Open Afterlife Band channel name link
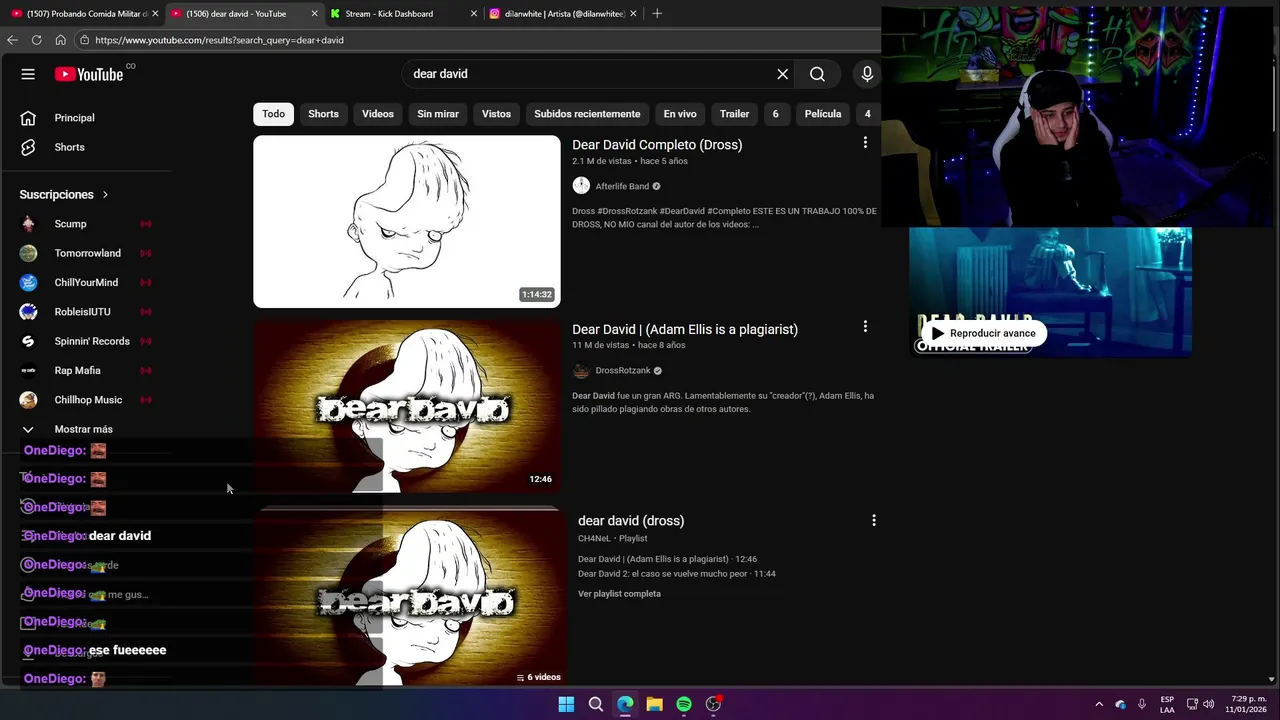Image resolution: width=1280 pixels, height=720 pixels. click(622, 186)
